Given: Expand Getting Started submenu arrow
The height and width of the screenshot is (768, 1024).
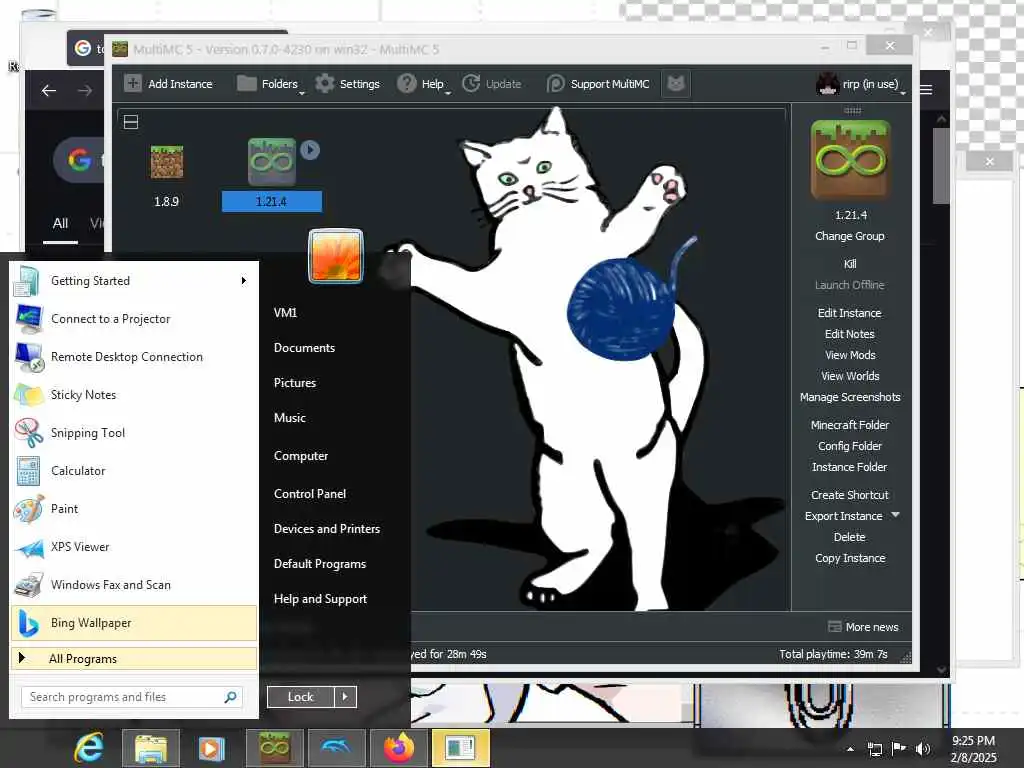Looking at the screenshot, I should click(x=244, y=281).
